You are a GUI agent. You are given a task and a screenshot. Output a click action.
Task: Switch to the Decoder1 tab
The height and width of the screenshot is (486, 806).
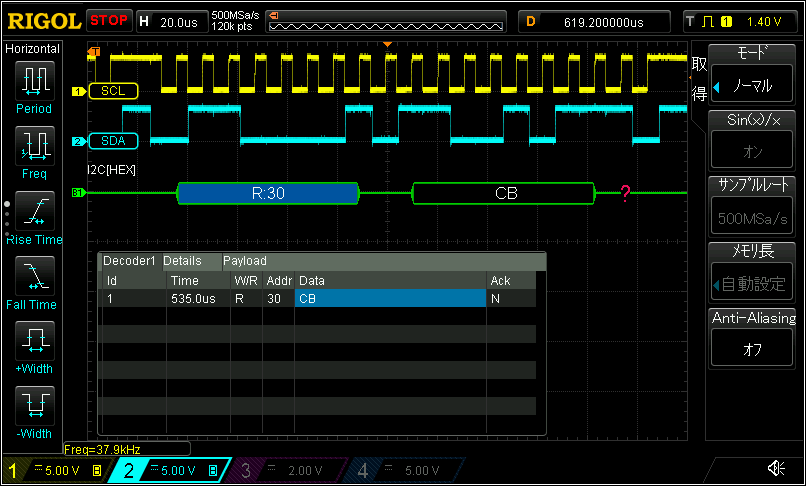130,261
